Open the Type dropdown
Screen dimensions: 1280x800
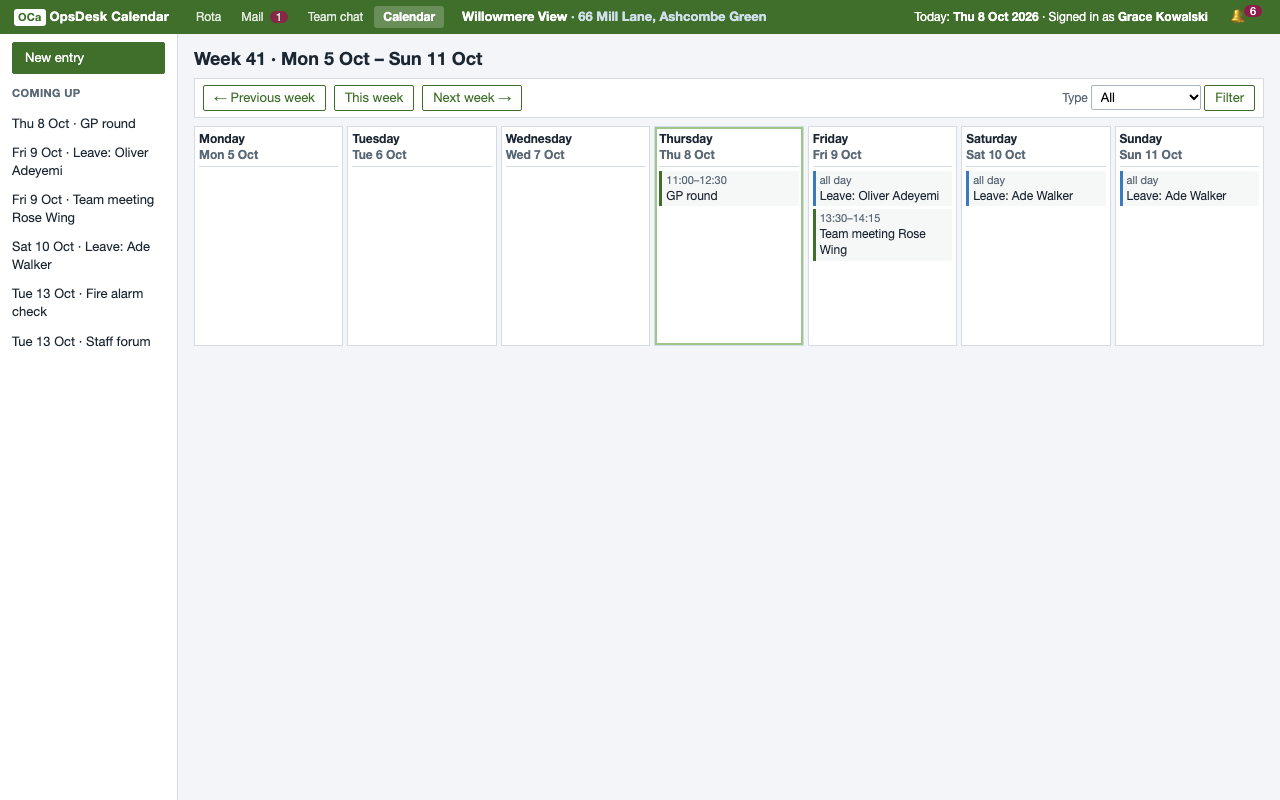tap(1146, 98)
